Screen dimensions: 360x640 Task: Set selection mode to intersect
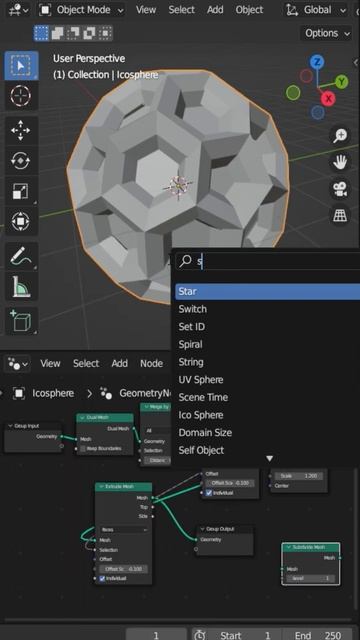105,33
